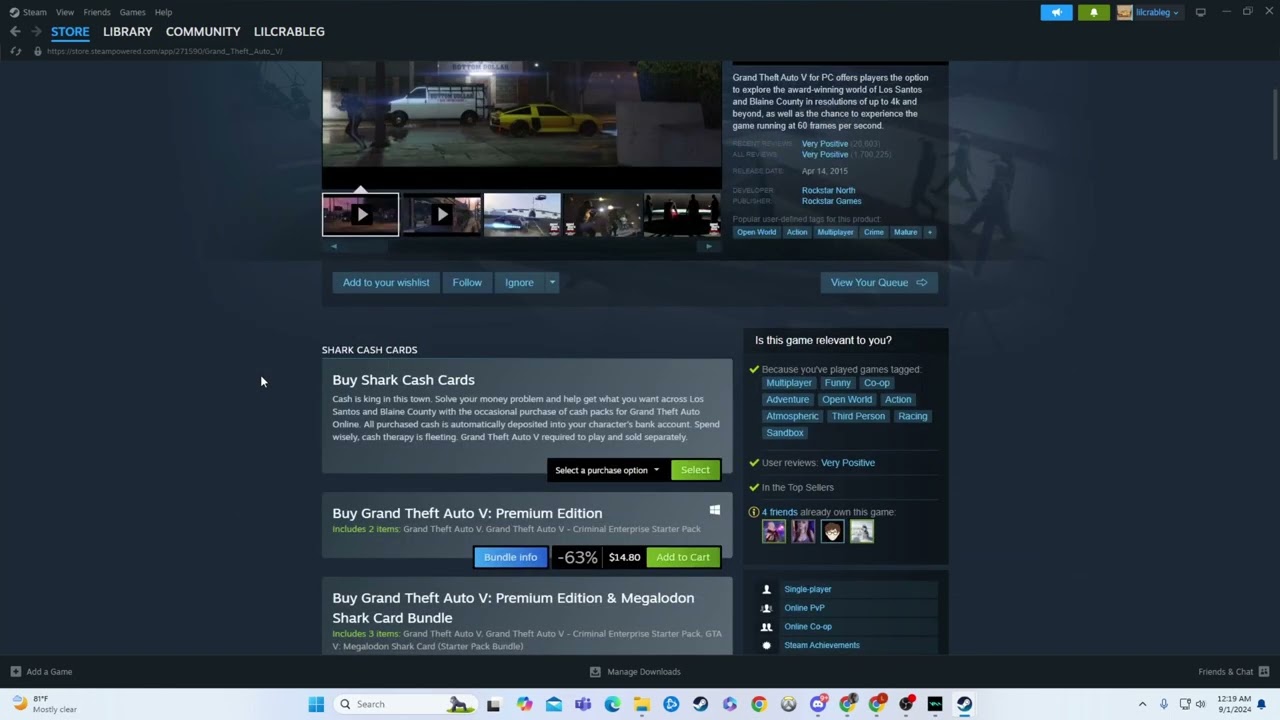Viewport: 1280px width, 720px height.
Task: Click the green Select button
Action: (x=695, y=470)
